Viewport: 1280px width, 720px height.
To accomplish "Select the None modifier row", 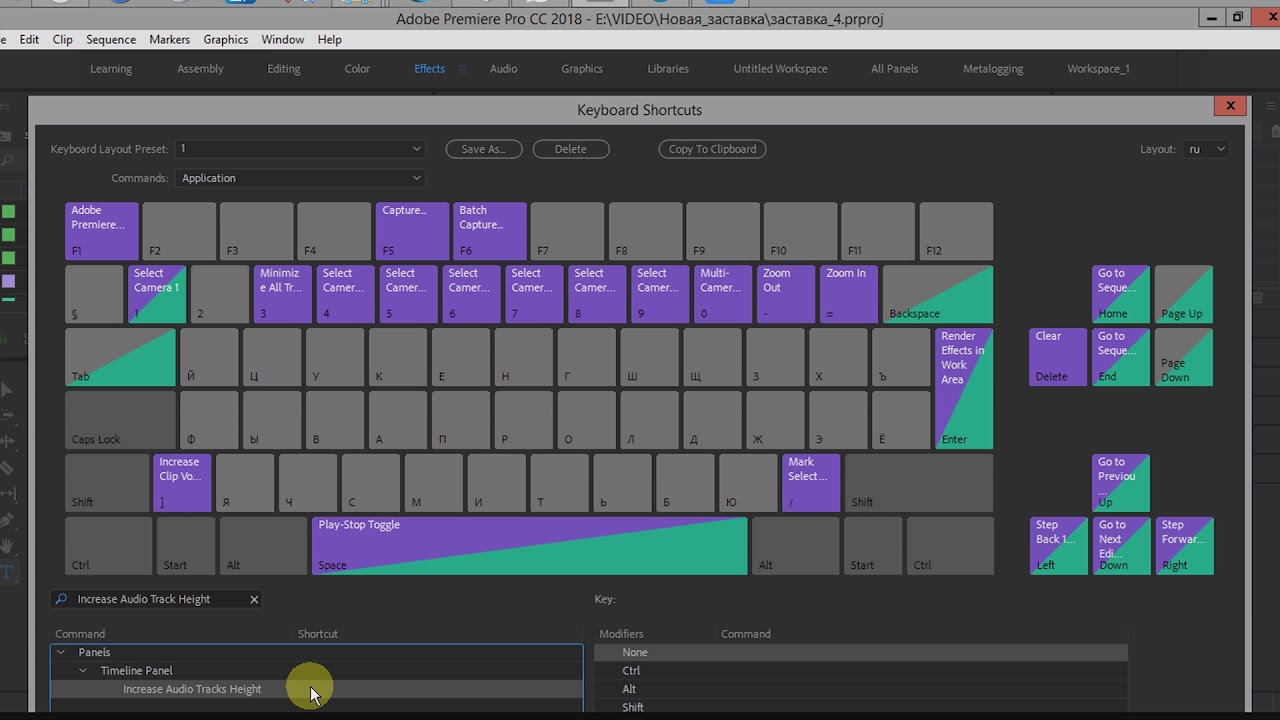I will tap(861, 652).
